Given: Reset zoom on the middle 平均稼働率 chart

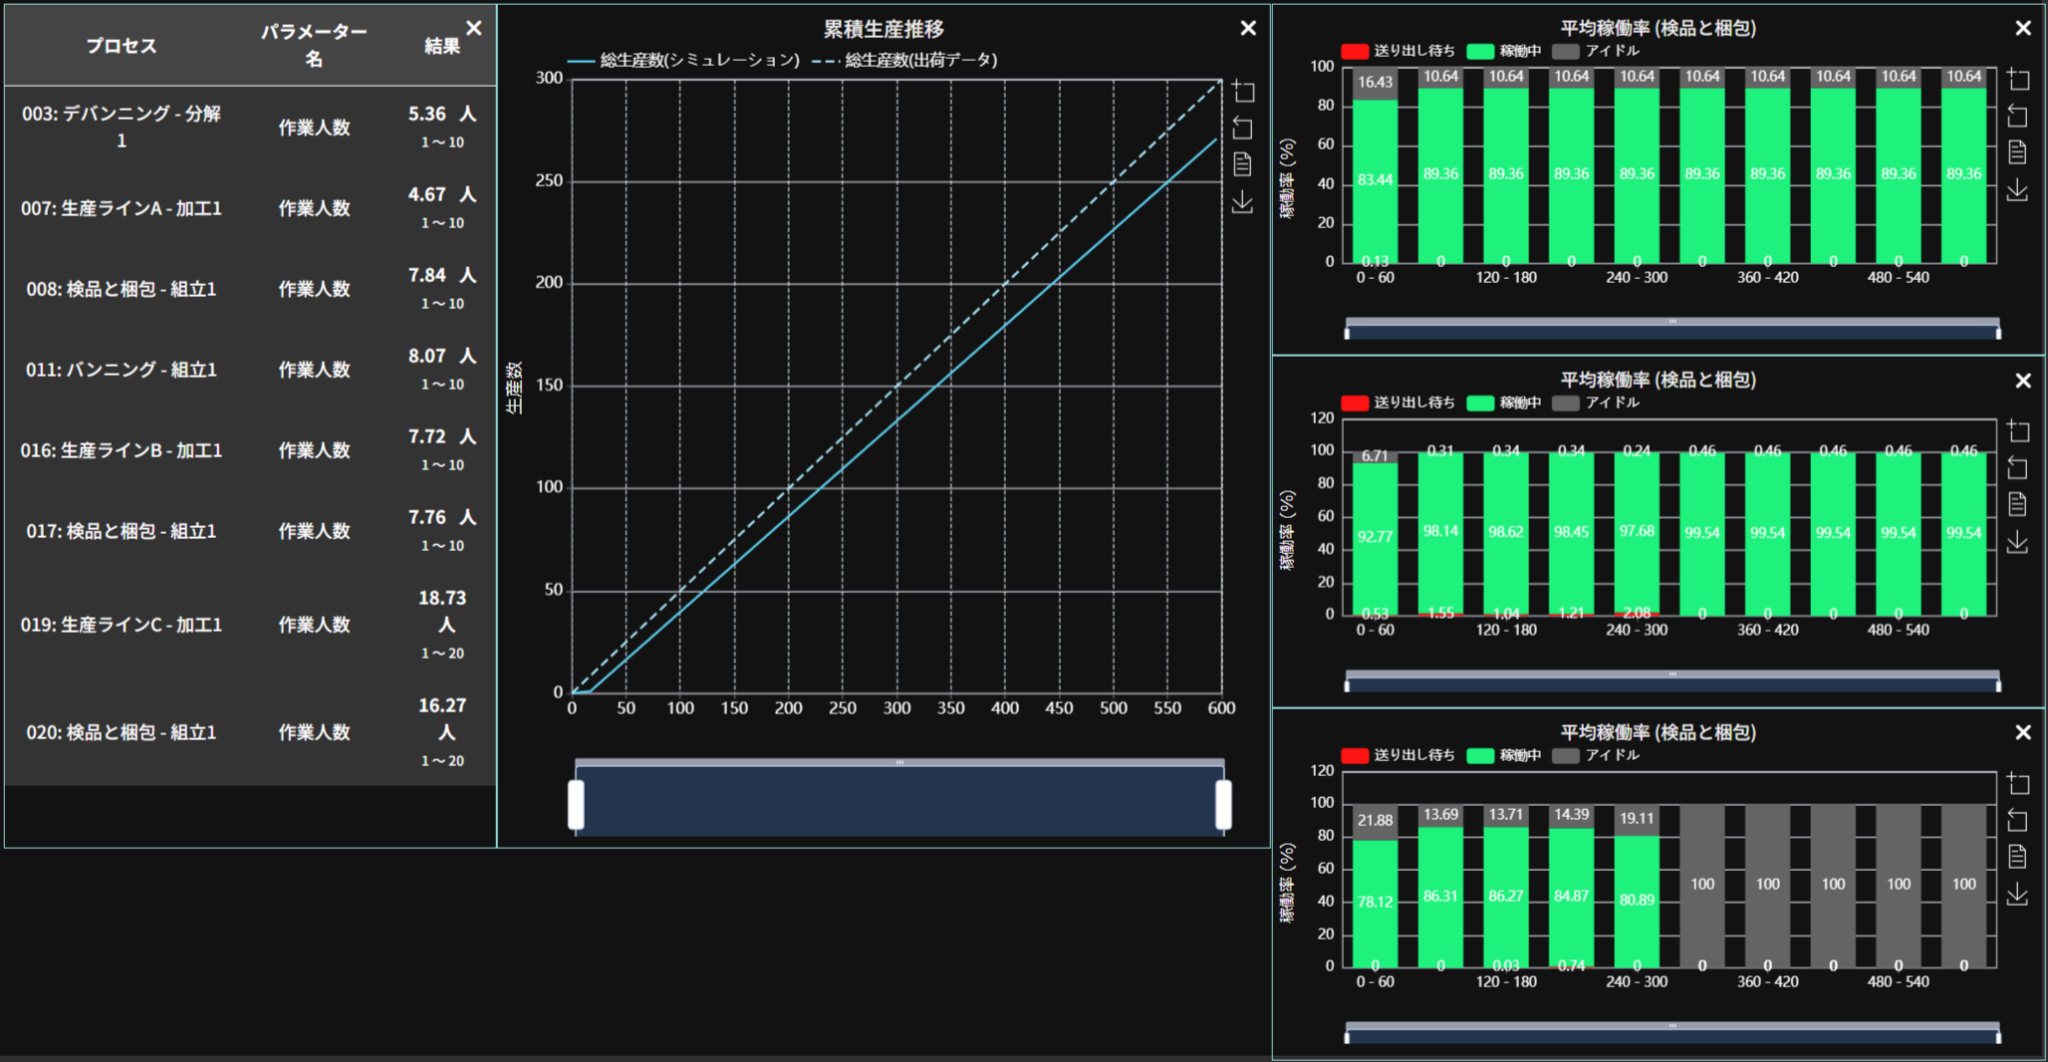Looking at the screenshot, I should [2018, 468].
